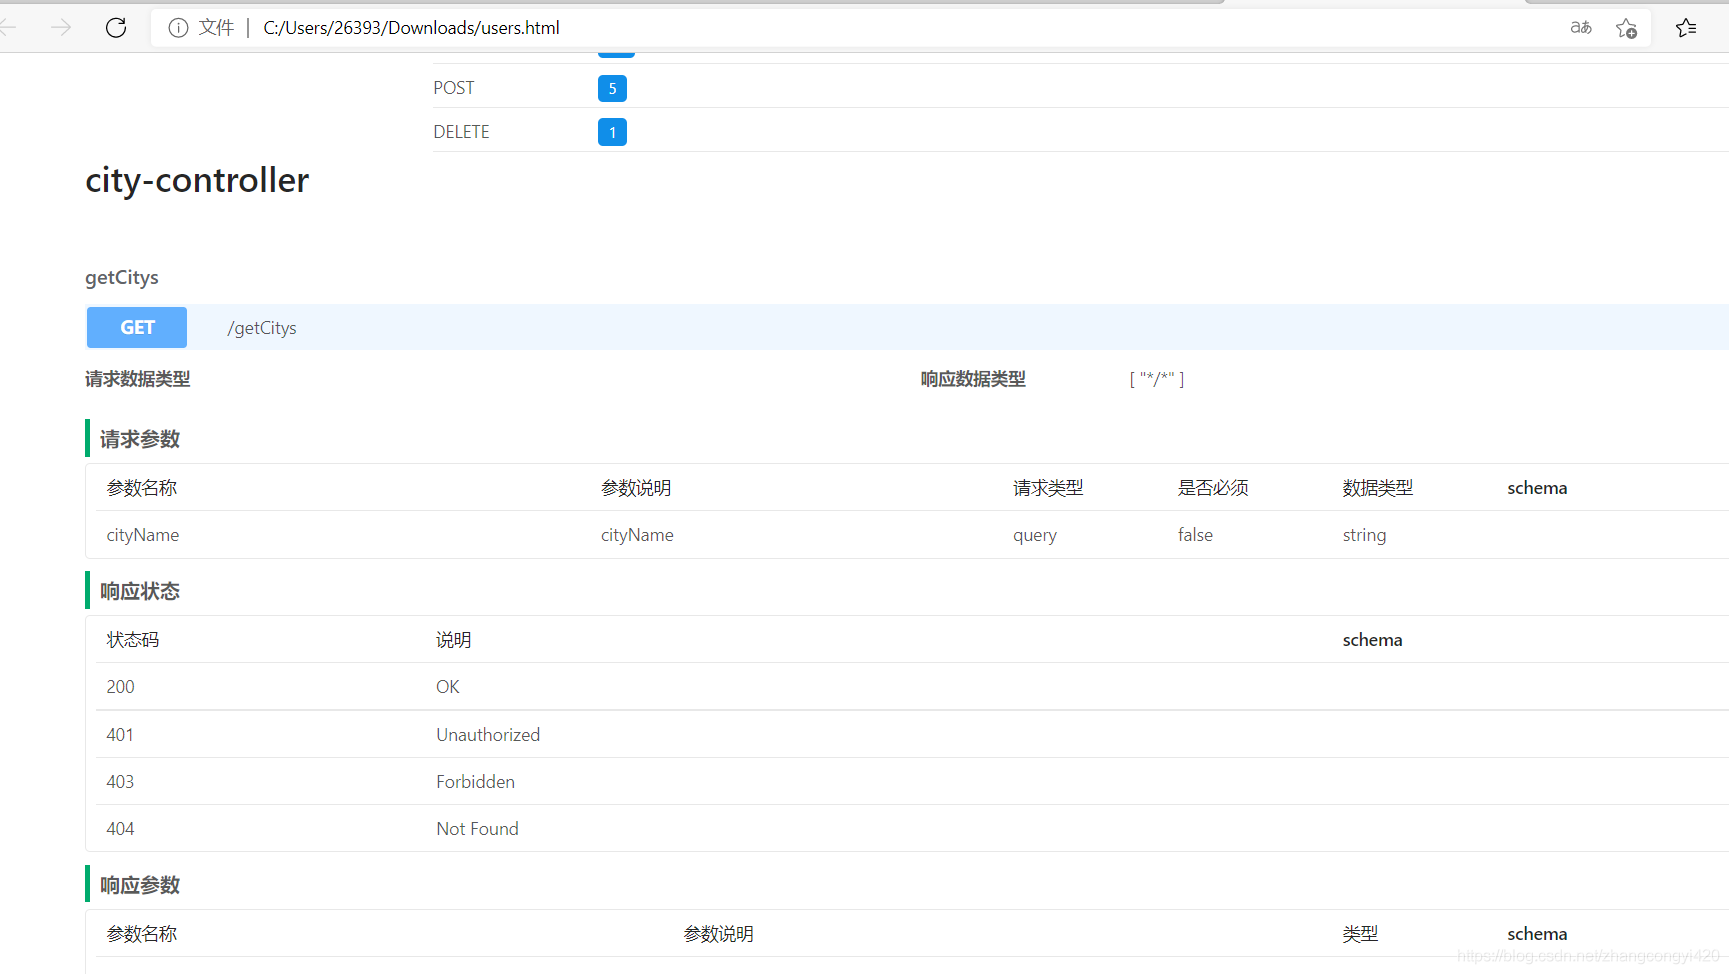Select the cityName parameter name cell

(x=143, y=535)
